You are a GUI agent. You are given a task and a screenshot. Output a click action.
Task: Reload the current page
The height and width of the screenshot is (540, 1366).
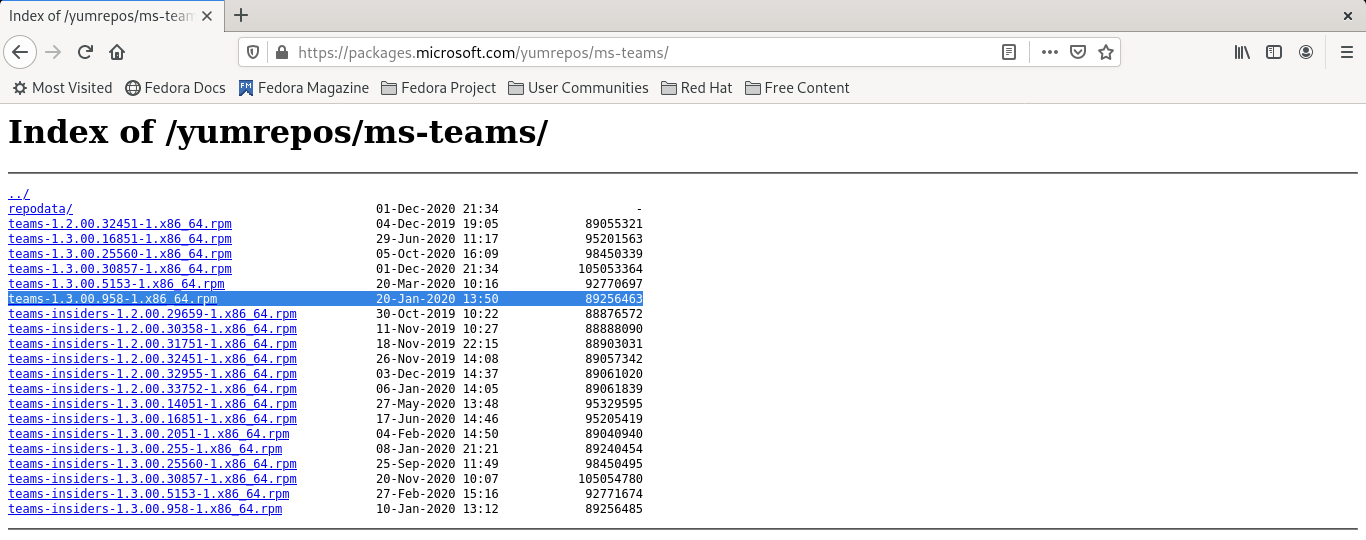tap(85, 52)
